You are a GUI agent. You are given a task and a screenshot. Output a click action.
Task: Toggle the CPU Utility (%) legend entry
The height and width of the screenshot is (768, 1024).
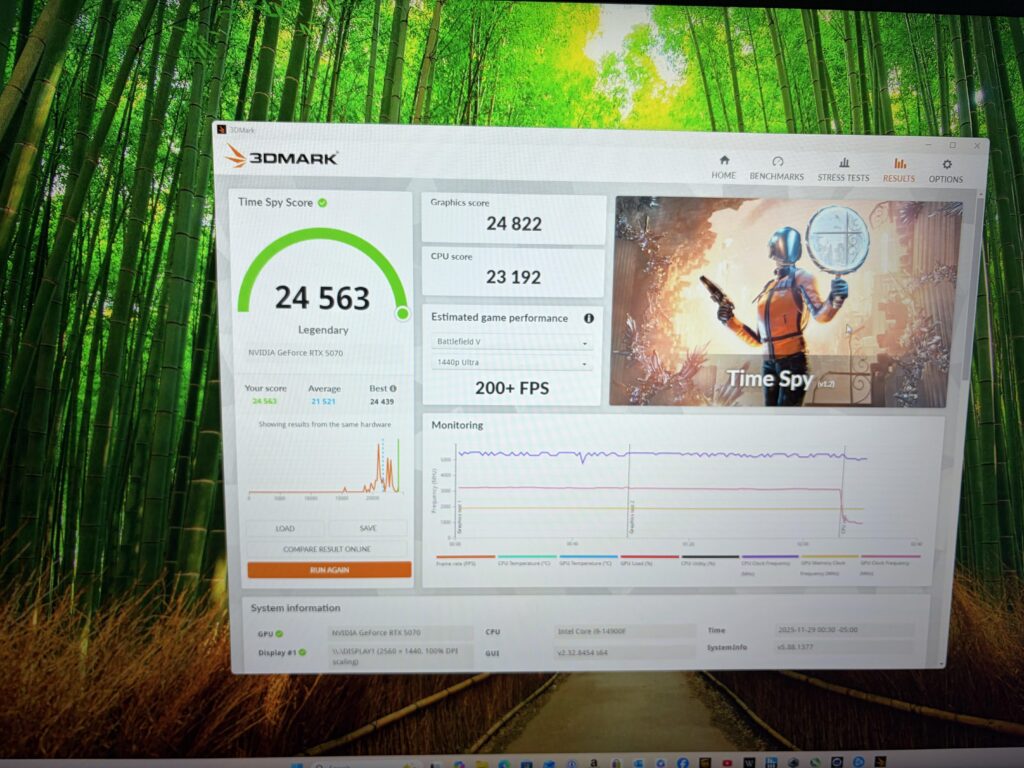pyautogui.click(x=709, y=560)
